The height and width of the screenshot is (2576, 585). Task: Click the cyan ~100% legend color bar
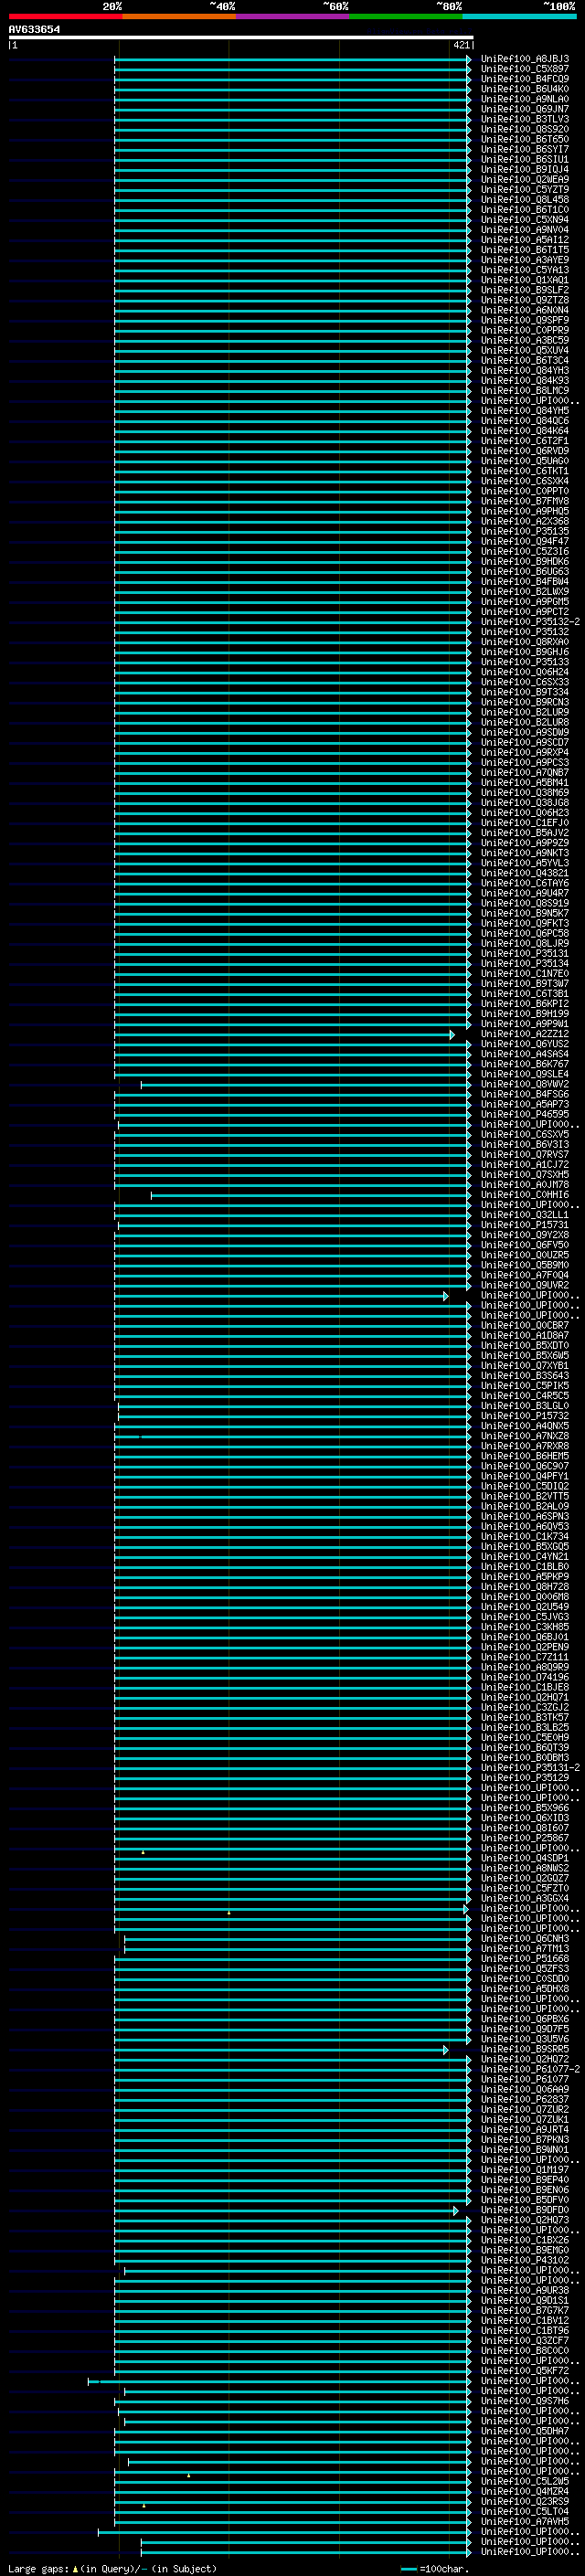click(520, 17)
